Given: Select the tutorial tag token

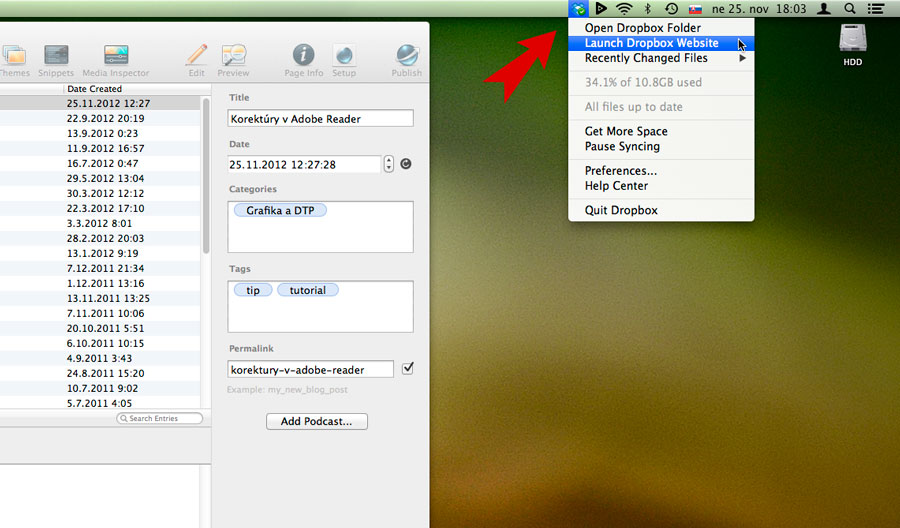Looking at the screenshot, I should [308, 290].
